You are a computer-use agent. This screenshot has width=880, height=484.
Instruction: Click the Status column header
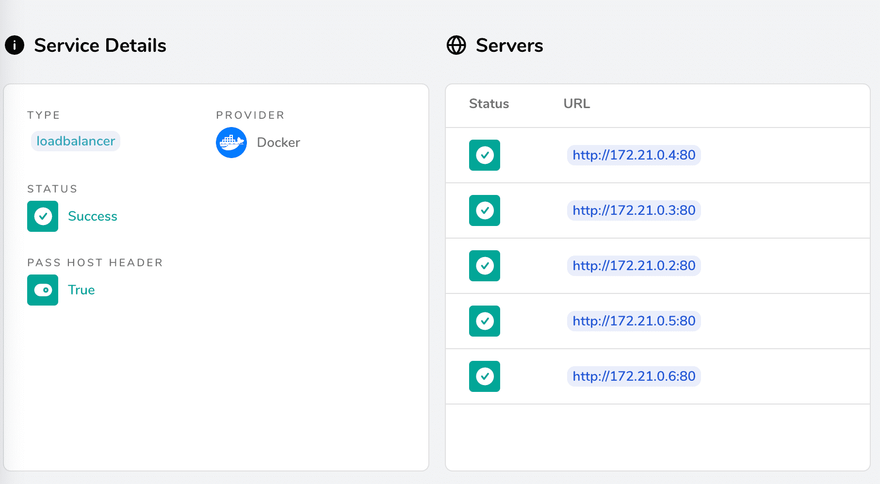pyautogui.click(x=489, y=104)
